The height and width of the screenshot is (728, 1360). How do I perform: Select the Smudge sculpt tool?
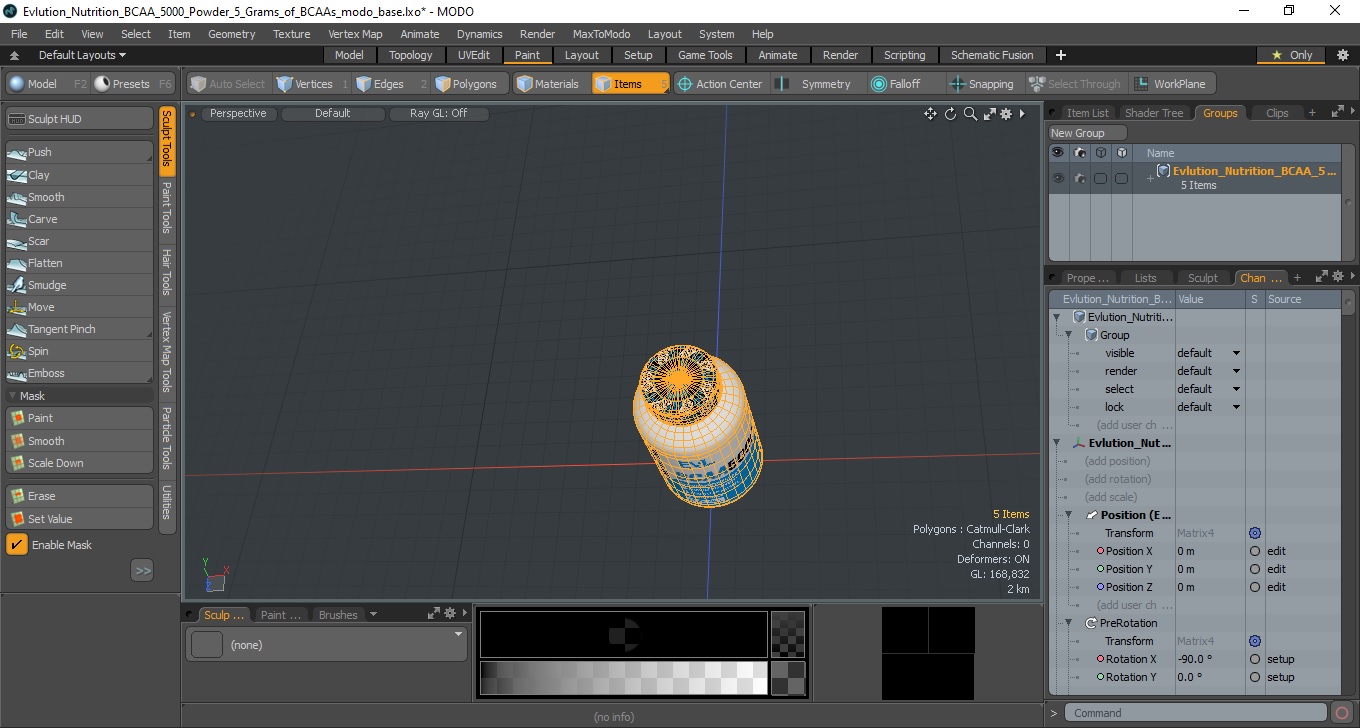click(79, 285)
